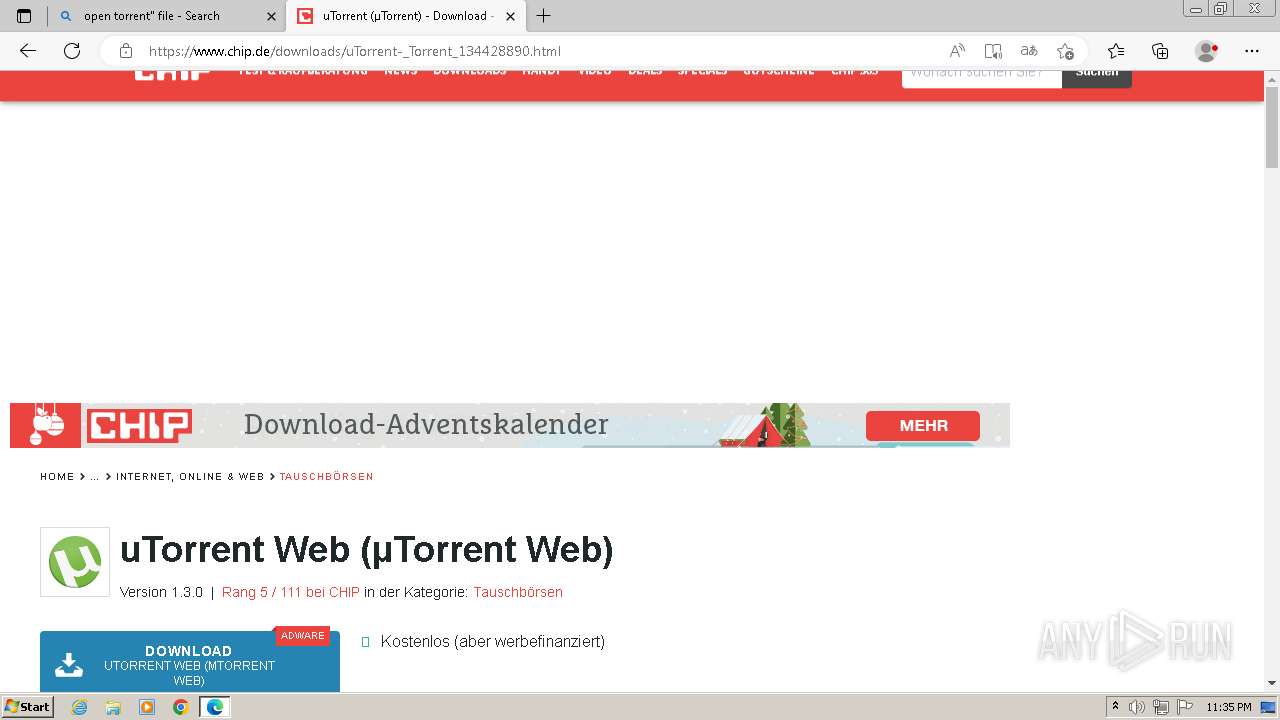Screen dimensions: 1280x720
Task: Open the page translate option
Action: [1029, 51]
